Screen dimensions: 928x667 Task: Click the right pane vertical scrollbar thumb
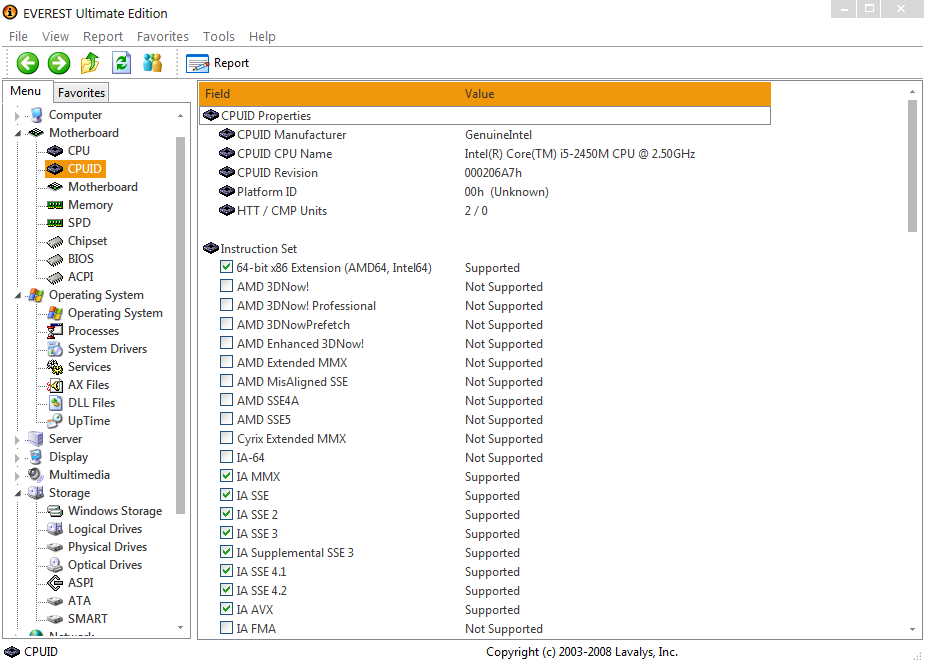pos(912,166)
